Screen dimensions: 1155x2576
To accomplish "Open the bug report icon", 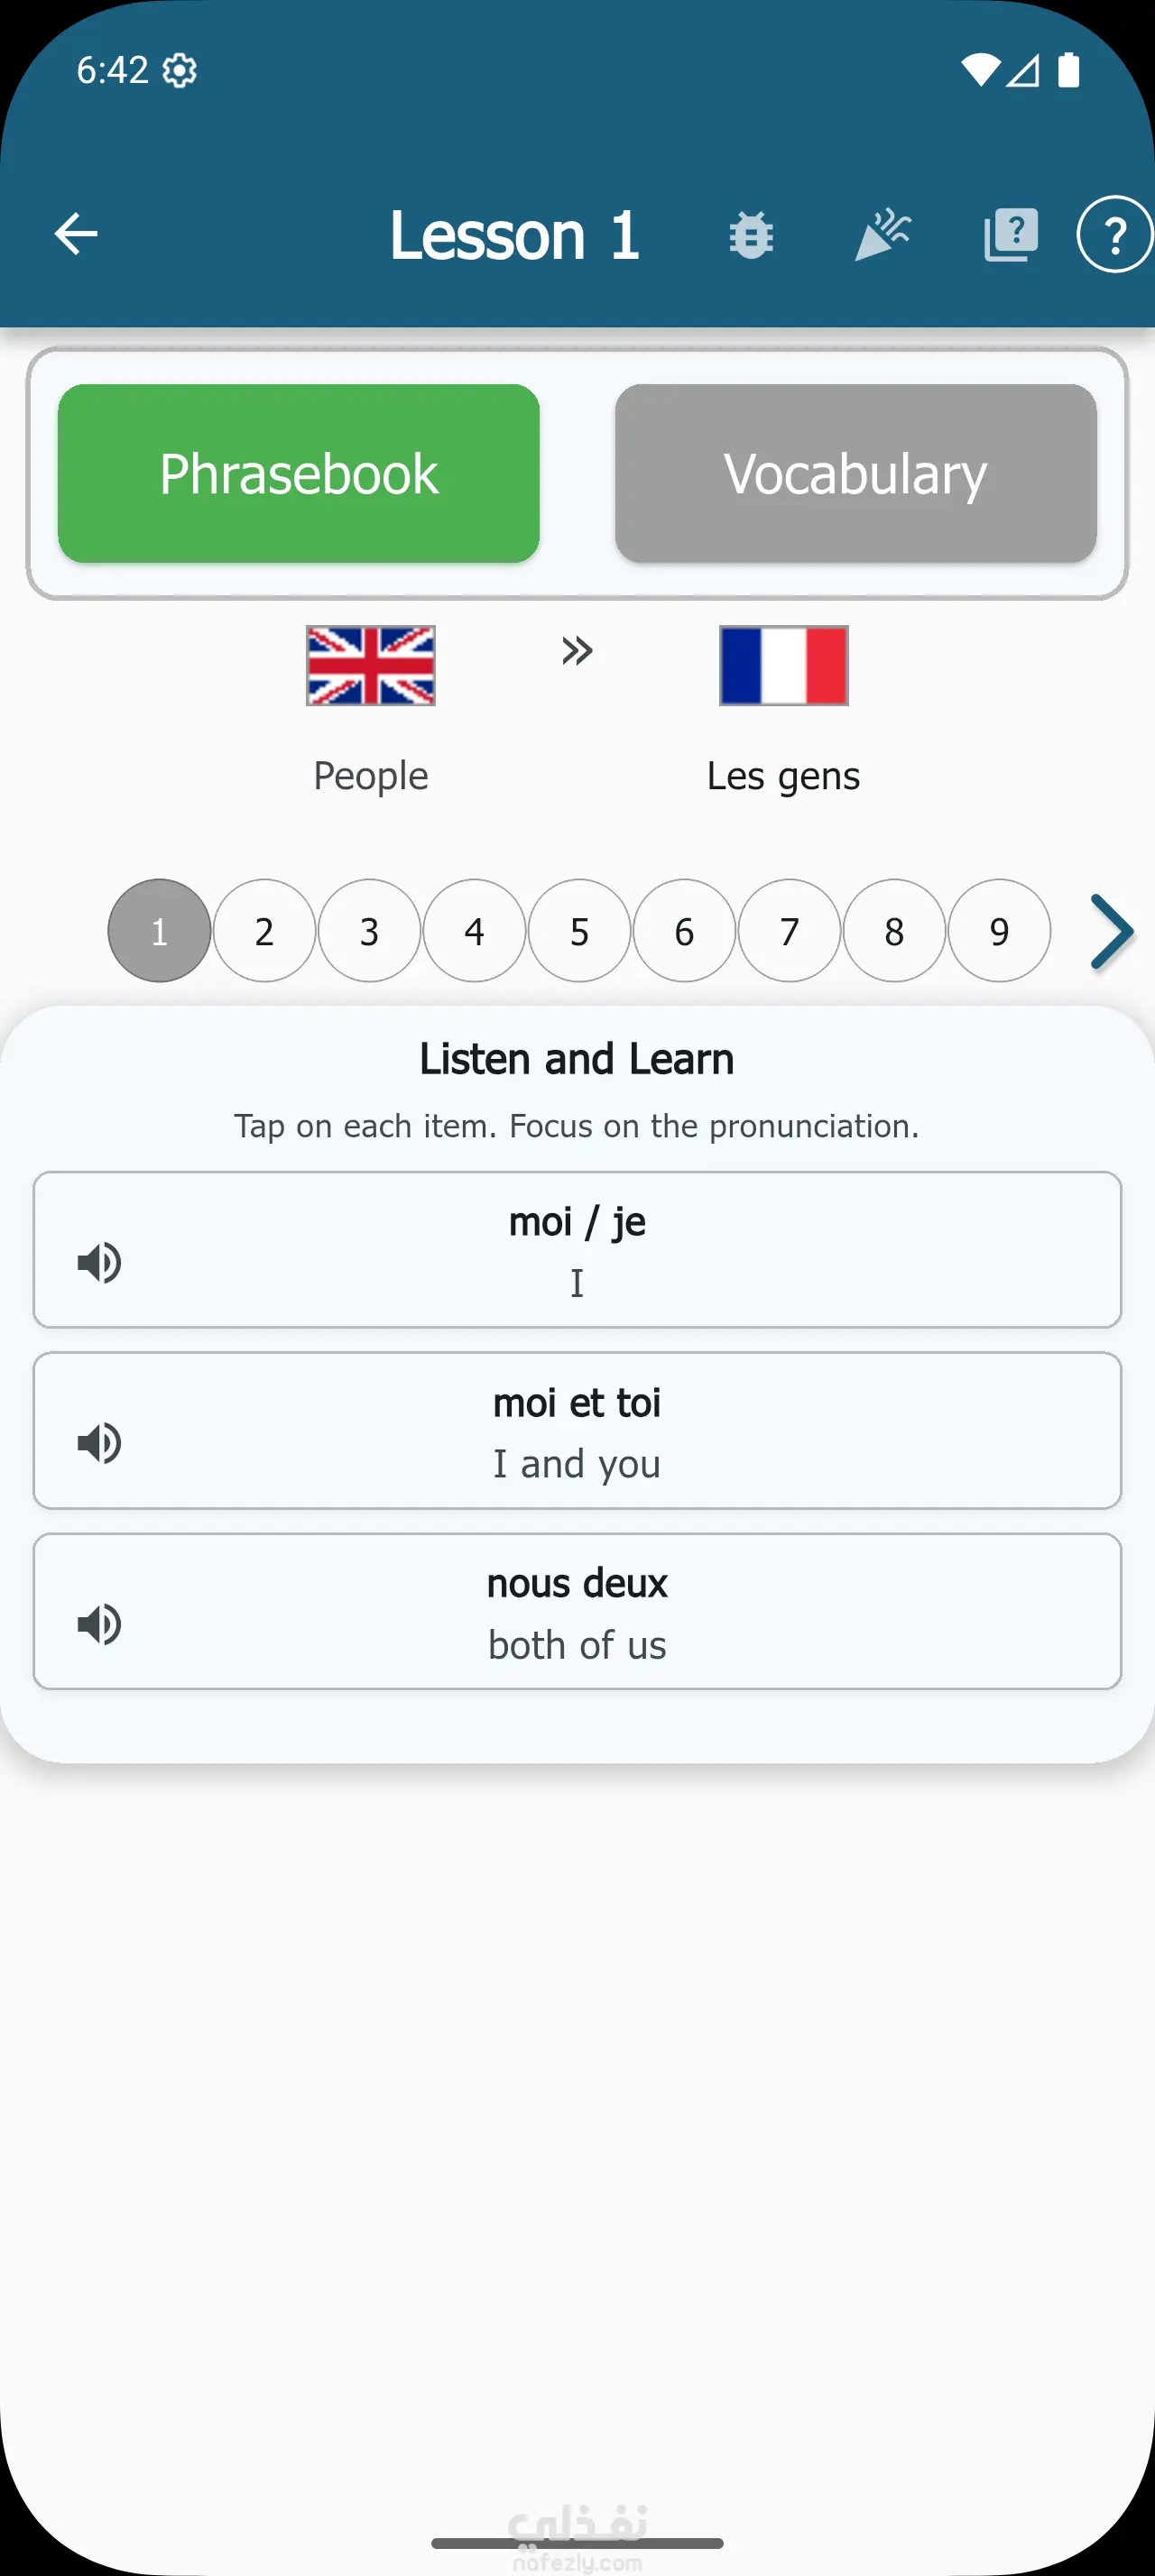I will pos(751,236).
